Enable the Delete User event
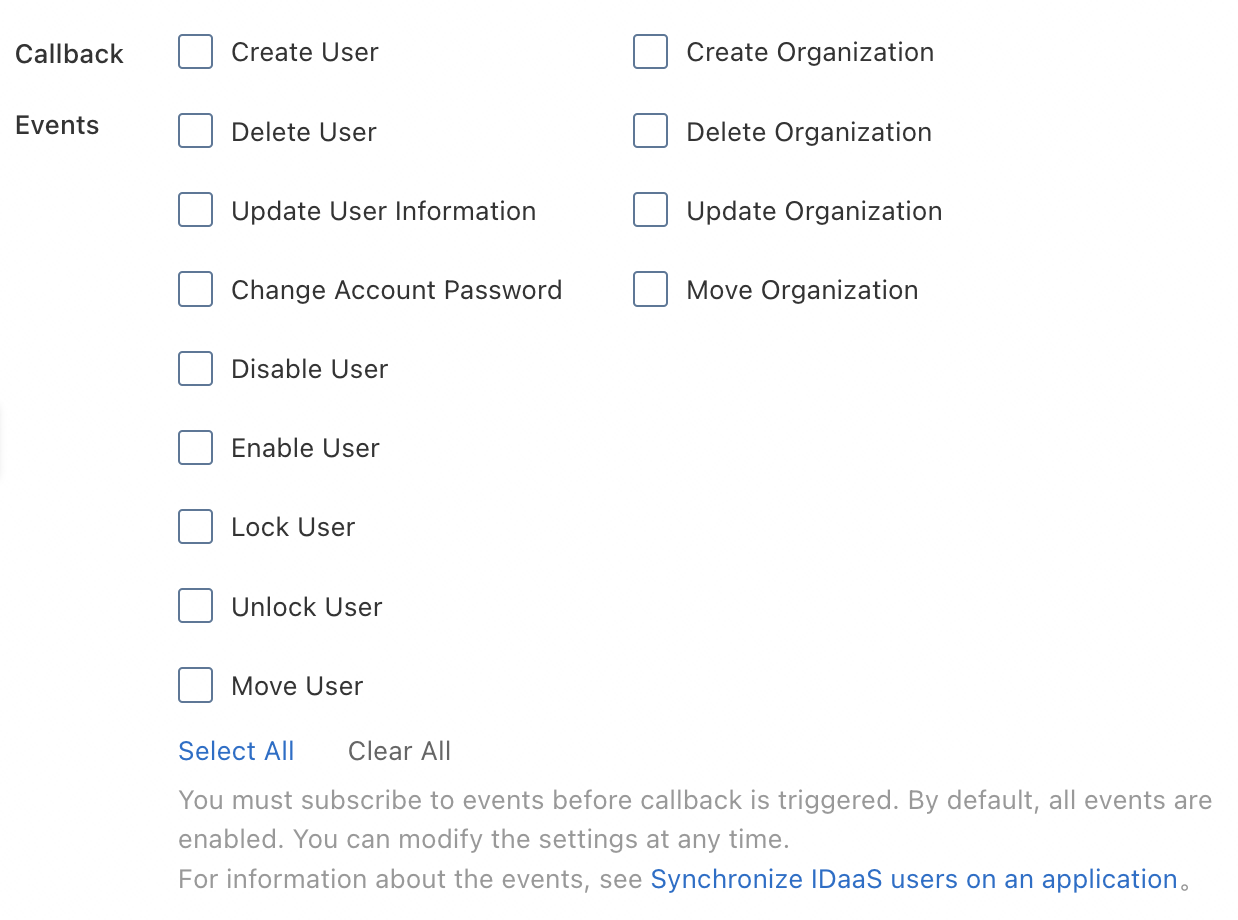 click(196, 131)
